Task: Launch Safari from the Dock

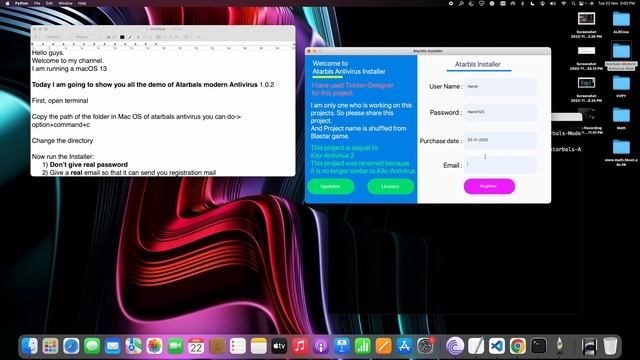Action: pos(71,347)
